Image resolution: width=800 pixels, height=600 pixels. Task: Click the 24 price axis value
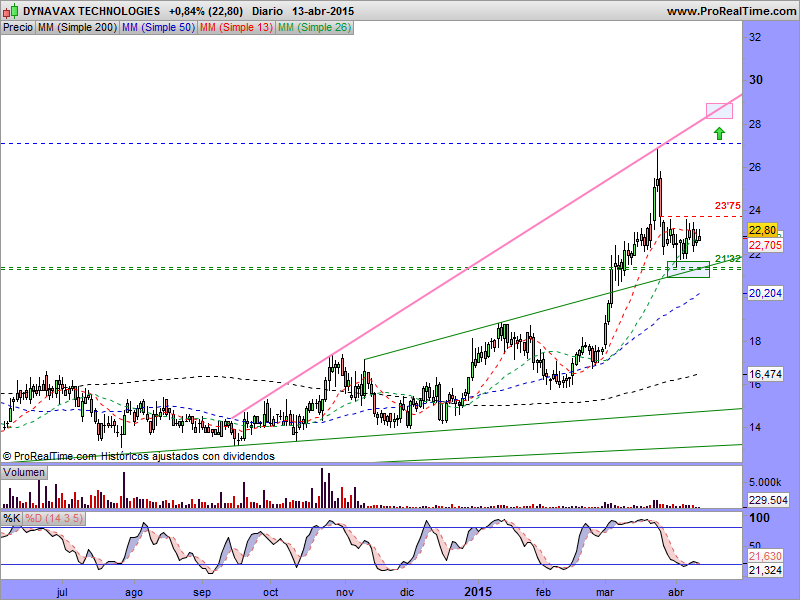click(x=755, y=210)
